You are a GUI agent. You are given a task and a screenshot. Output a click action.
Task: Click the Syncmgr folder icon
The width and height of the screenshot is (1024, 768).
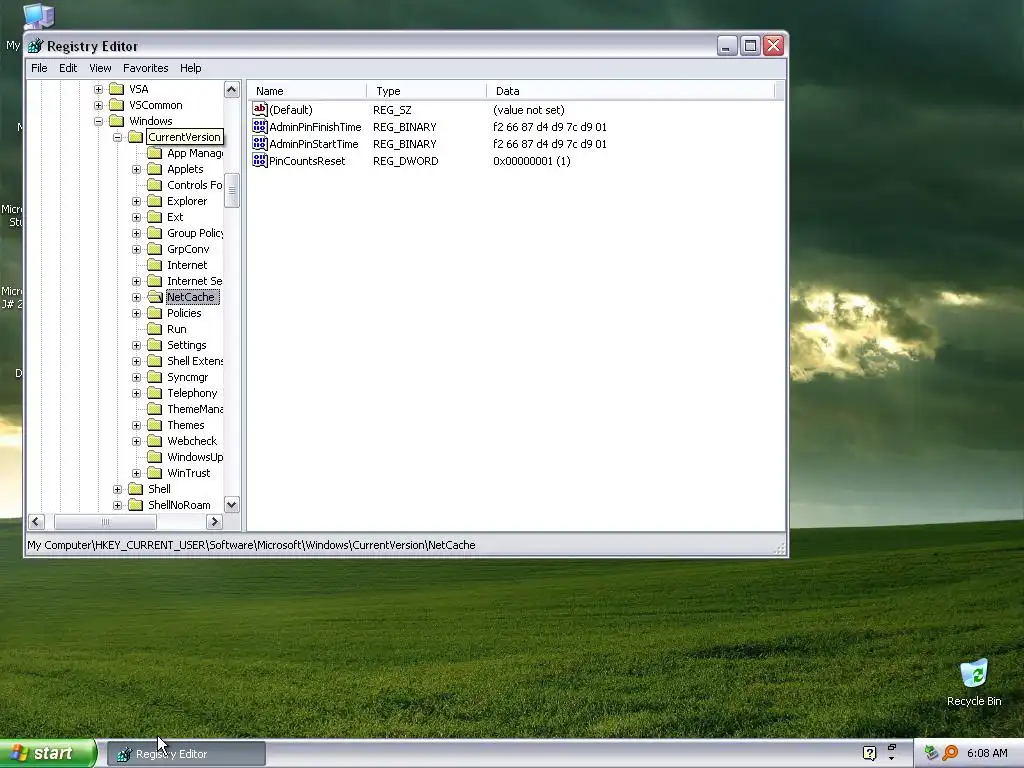pos(155,377)
